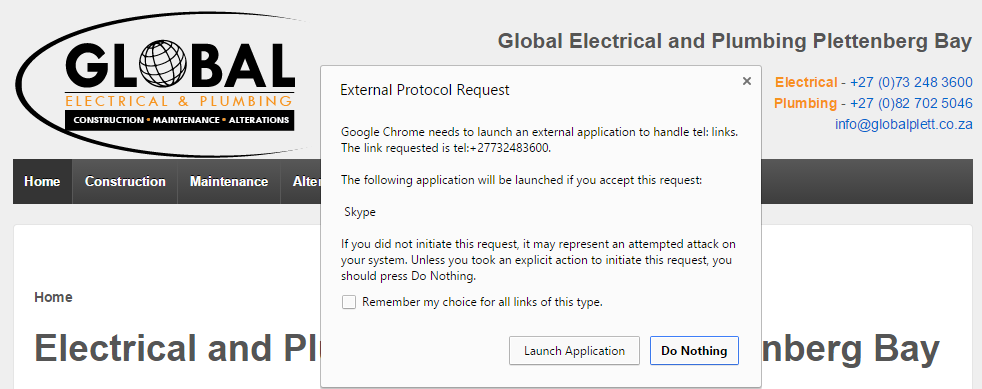Click the Construction Maintenance Alterations logo banner
This screenshot has width=982, height=389.
(180, 120)
